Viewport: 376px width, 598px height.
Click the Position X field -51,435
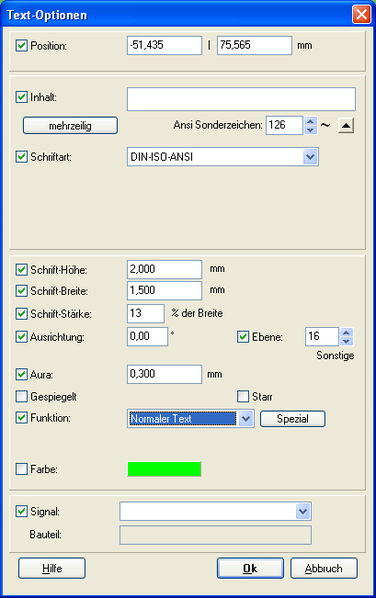point(164,45)
